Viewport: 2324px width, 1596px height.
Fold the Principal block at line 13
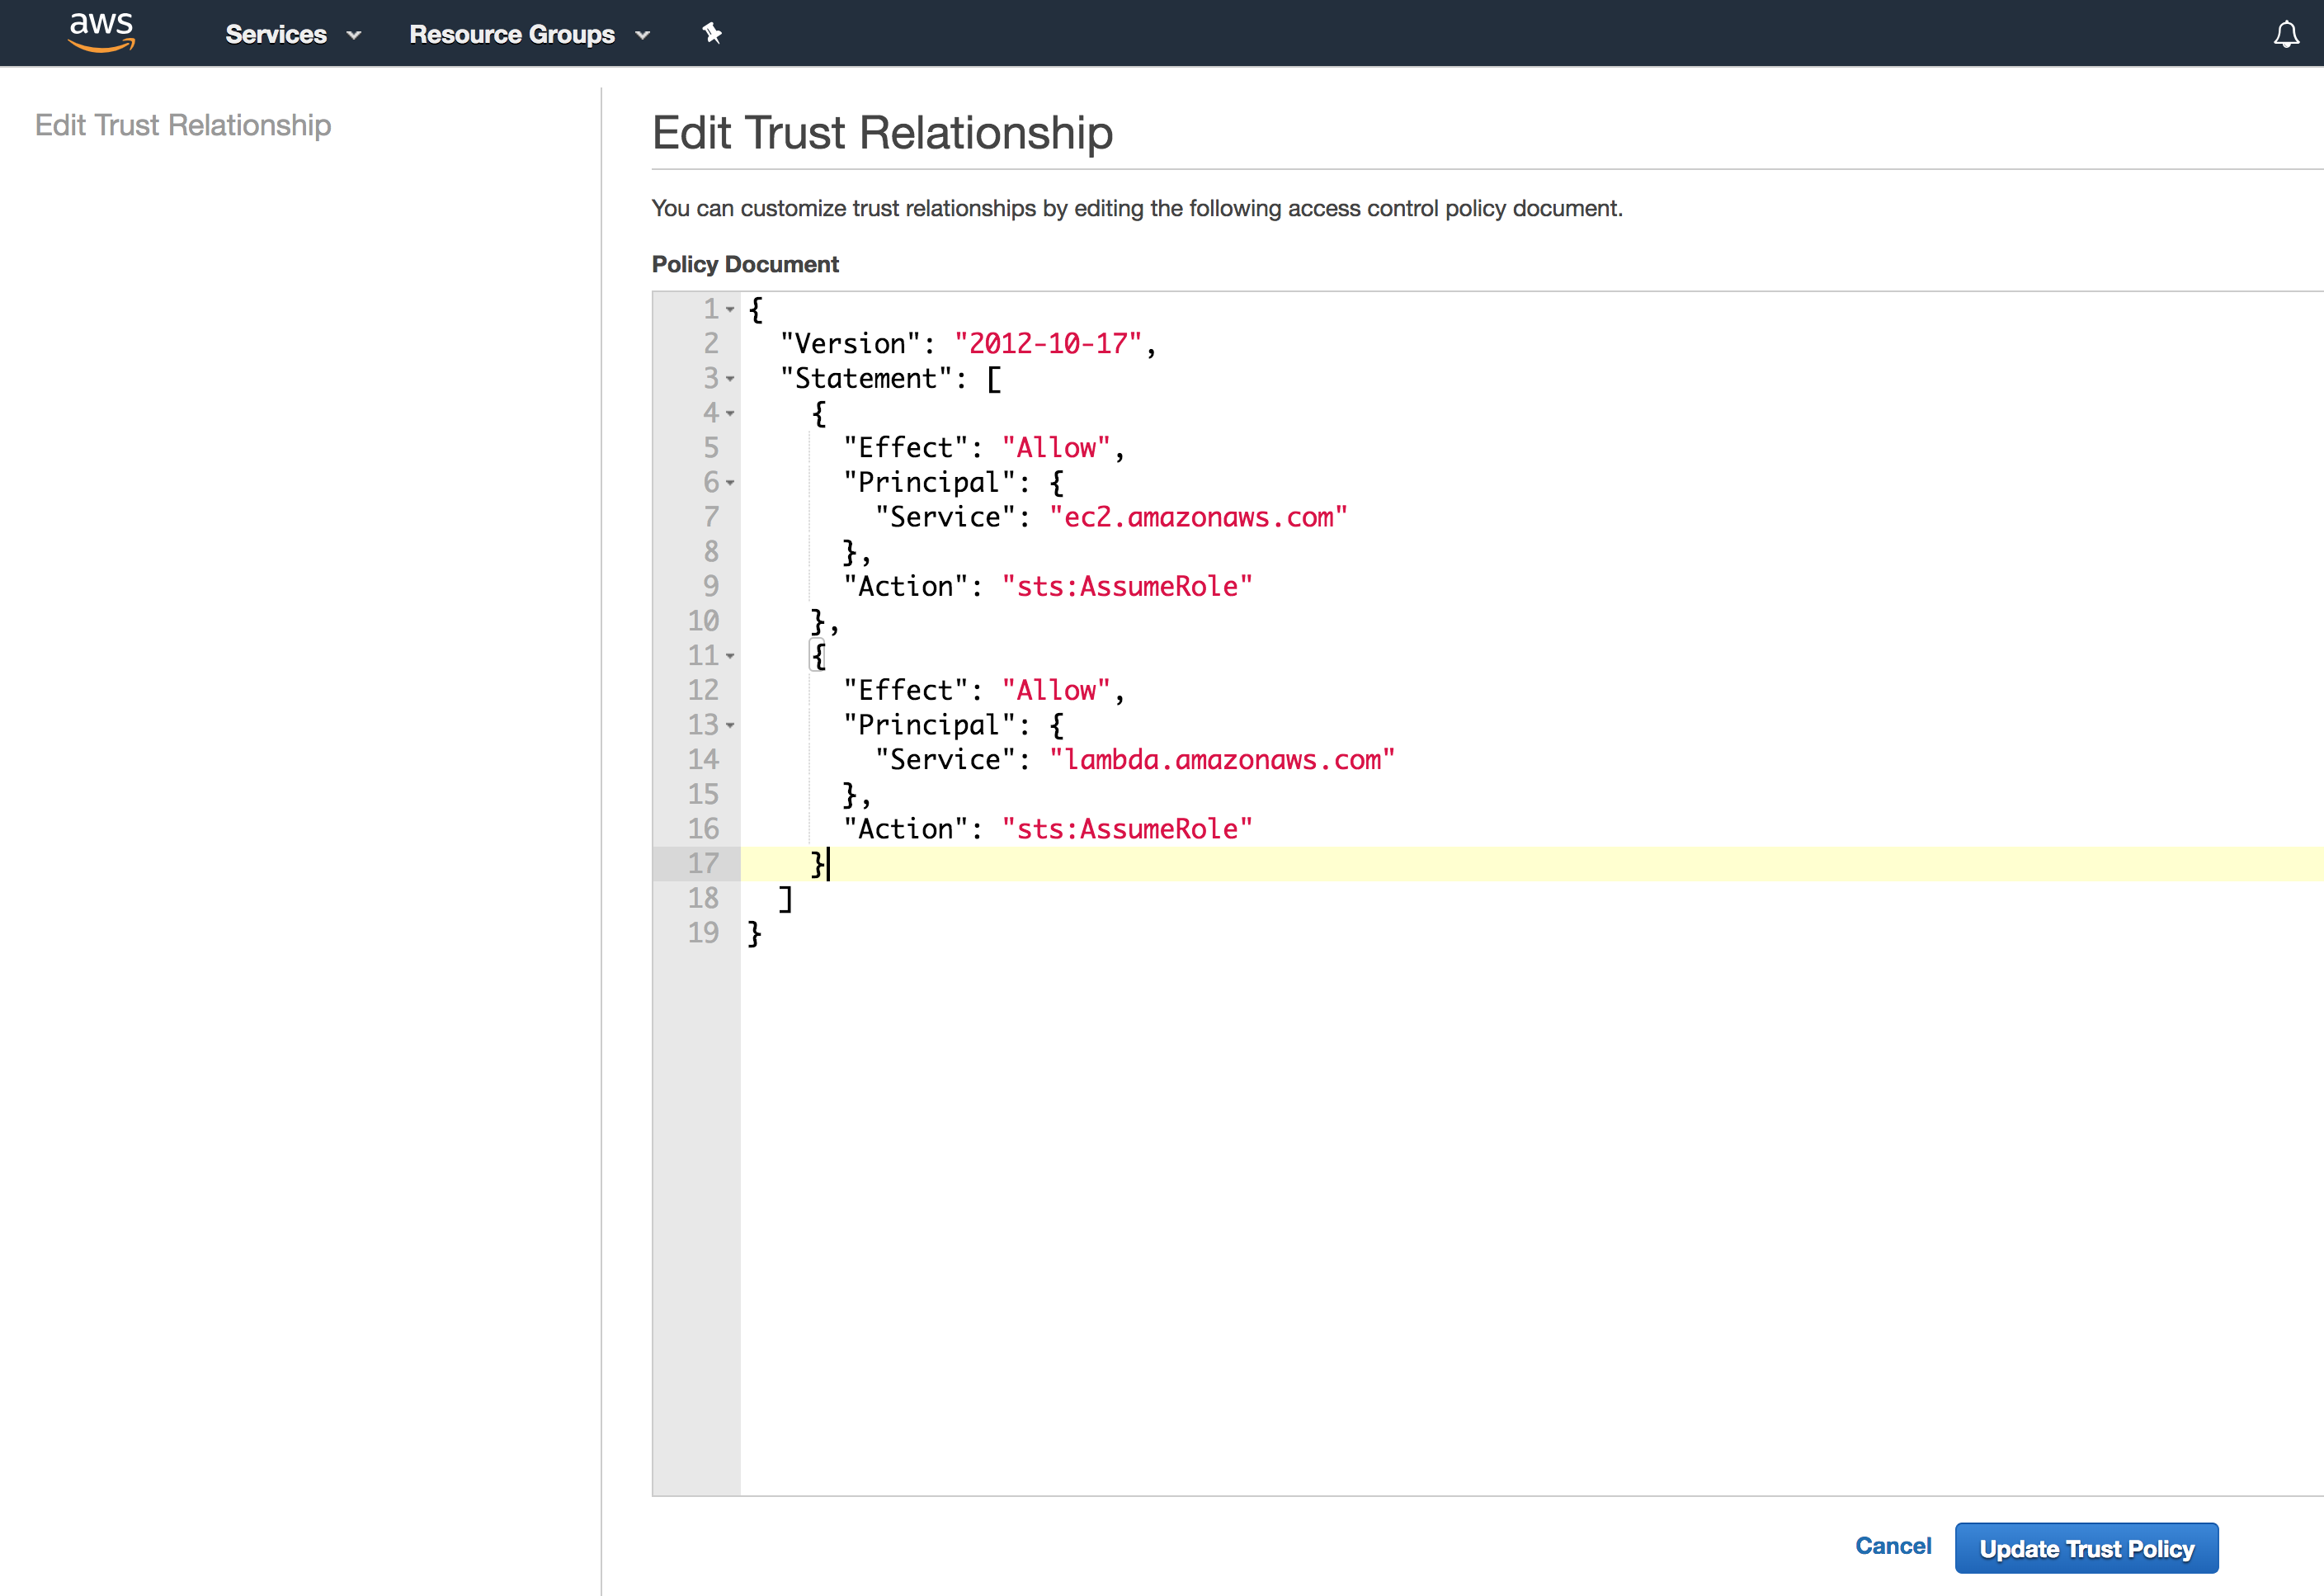730,725
